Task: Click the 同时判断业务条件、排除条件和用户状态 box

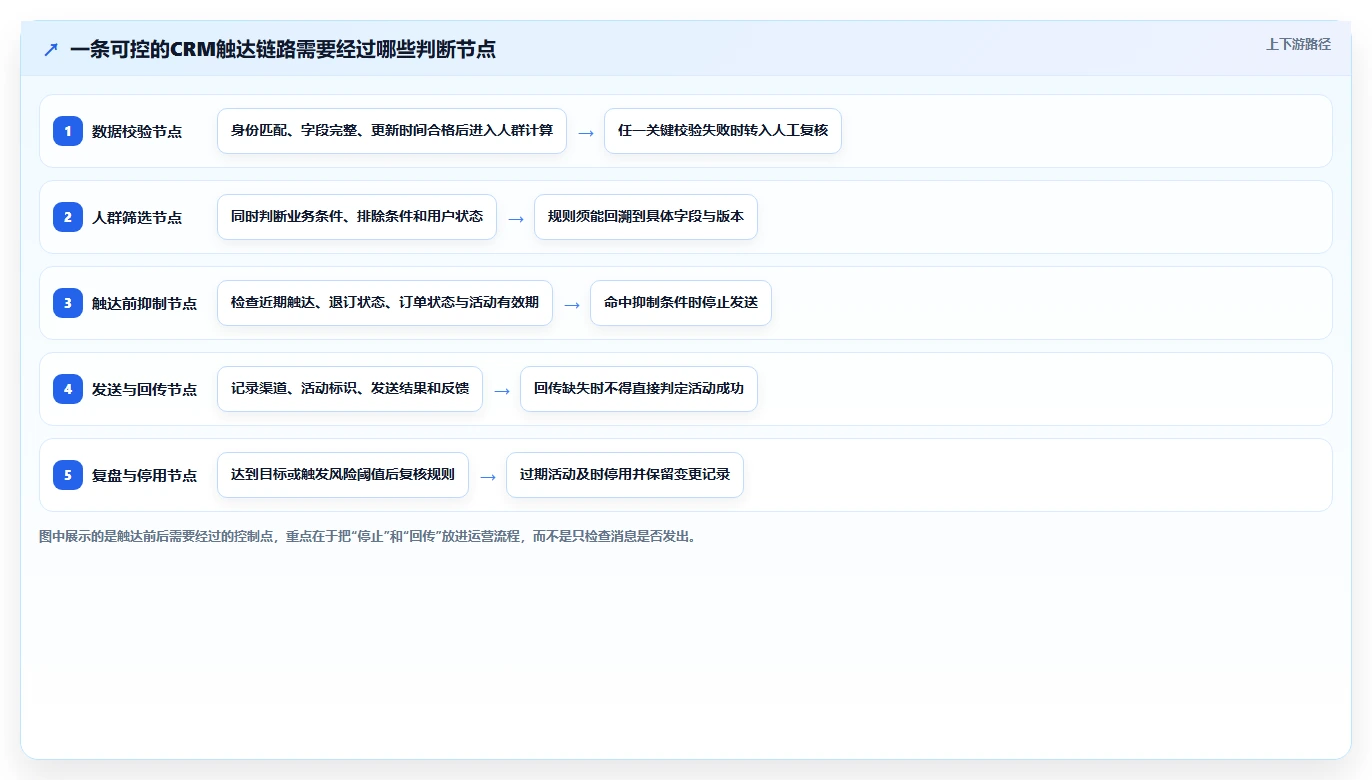Action: pos(357,217)
